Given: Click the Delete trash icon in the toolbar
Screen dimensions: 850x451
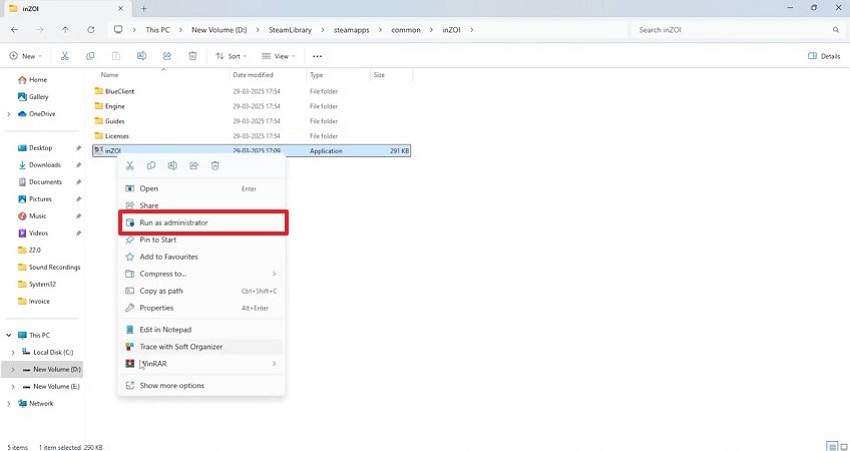Looking at the screenshot, I should pos(192,56).
